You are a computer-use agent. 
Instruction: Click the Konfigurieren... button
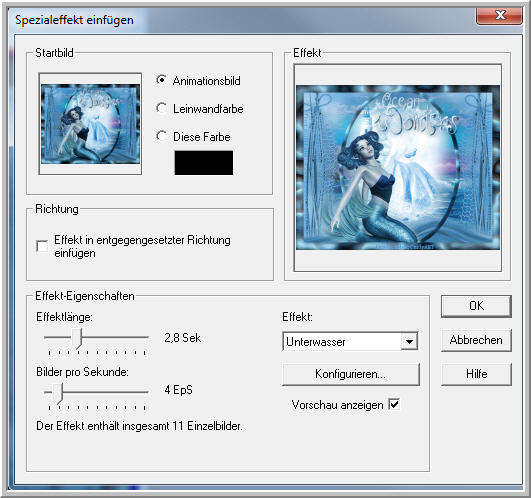coord(351,374)
